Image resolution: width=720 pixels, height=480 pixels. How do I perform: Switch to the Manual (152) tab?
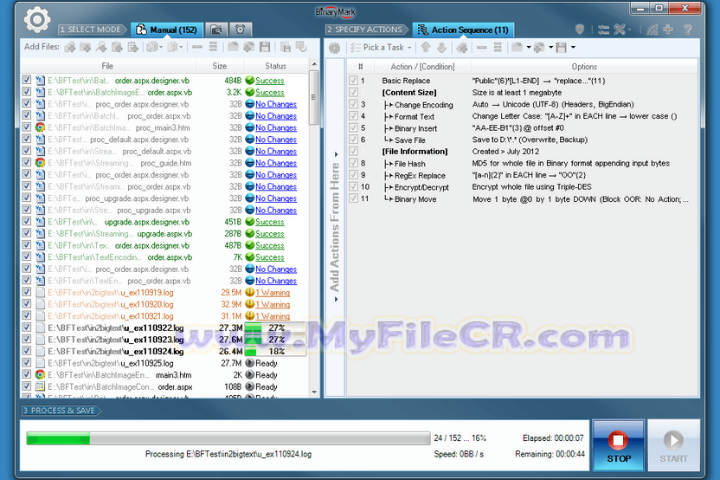[x=167, y=30]
